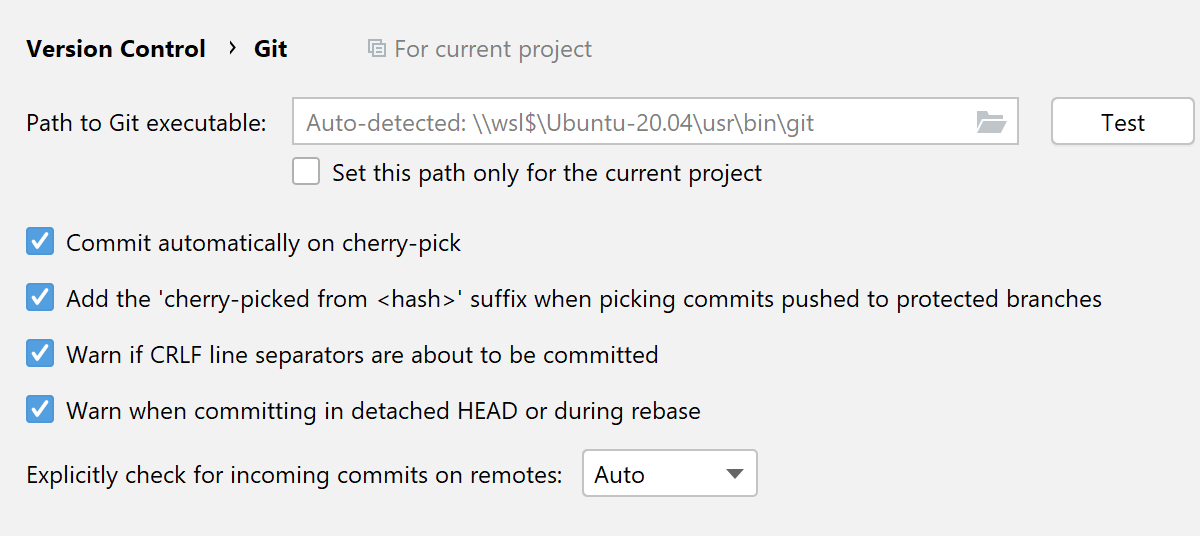1200x536 pixels.
Task: Click the 'Warn when committing in detached HEAD' label text
Action: [x=383, y=410]
